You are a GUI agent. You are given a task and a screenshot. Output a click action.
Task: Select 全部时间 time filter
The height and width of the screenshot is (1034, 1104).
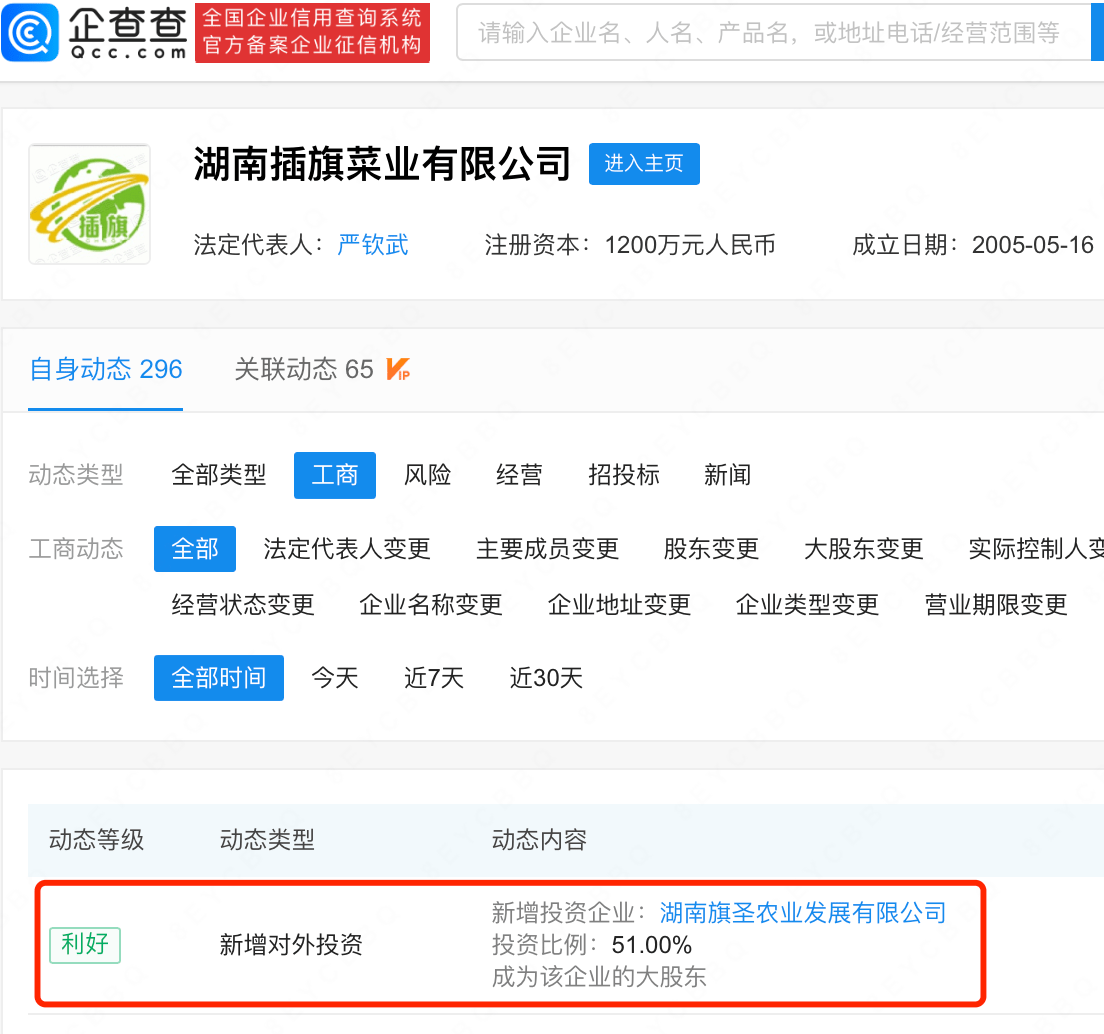219,678
